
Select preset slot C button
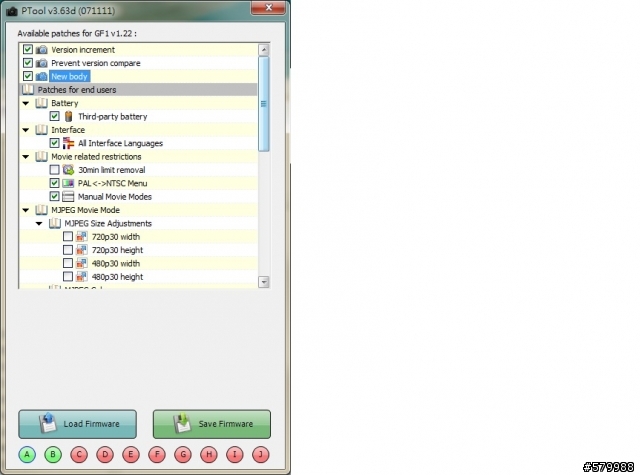pyautogui.click(x=79, y=455)
